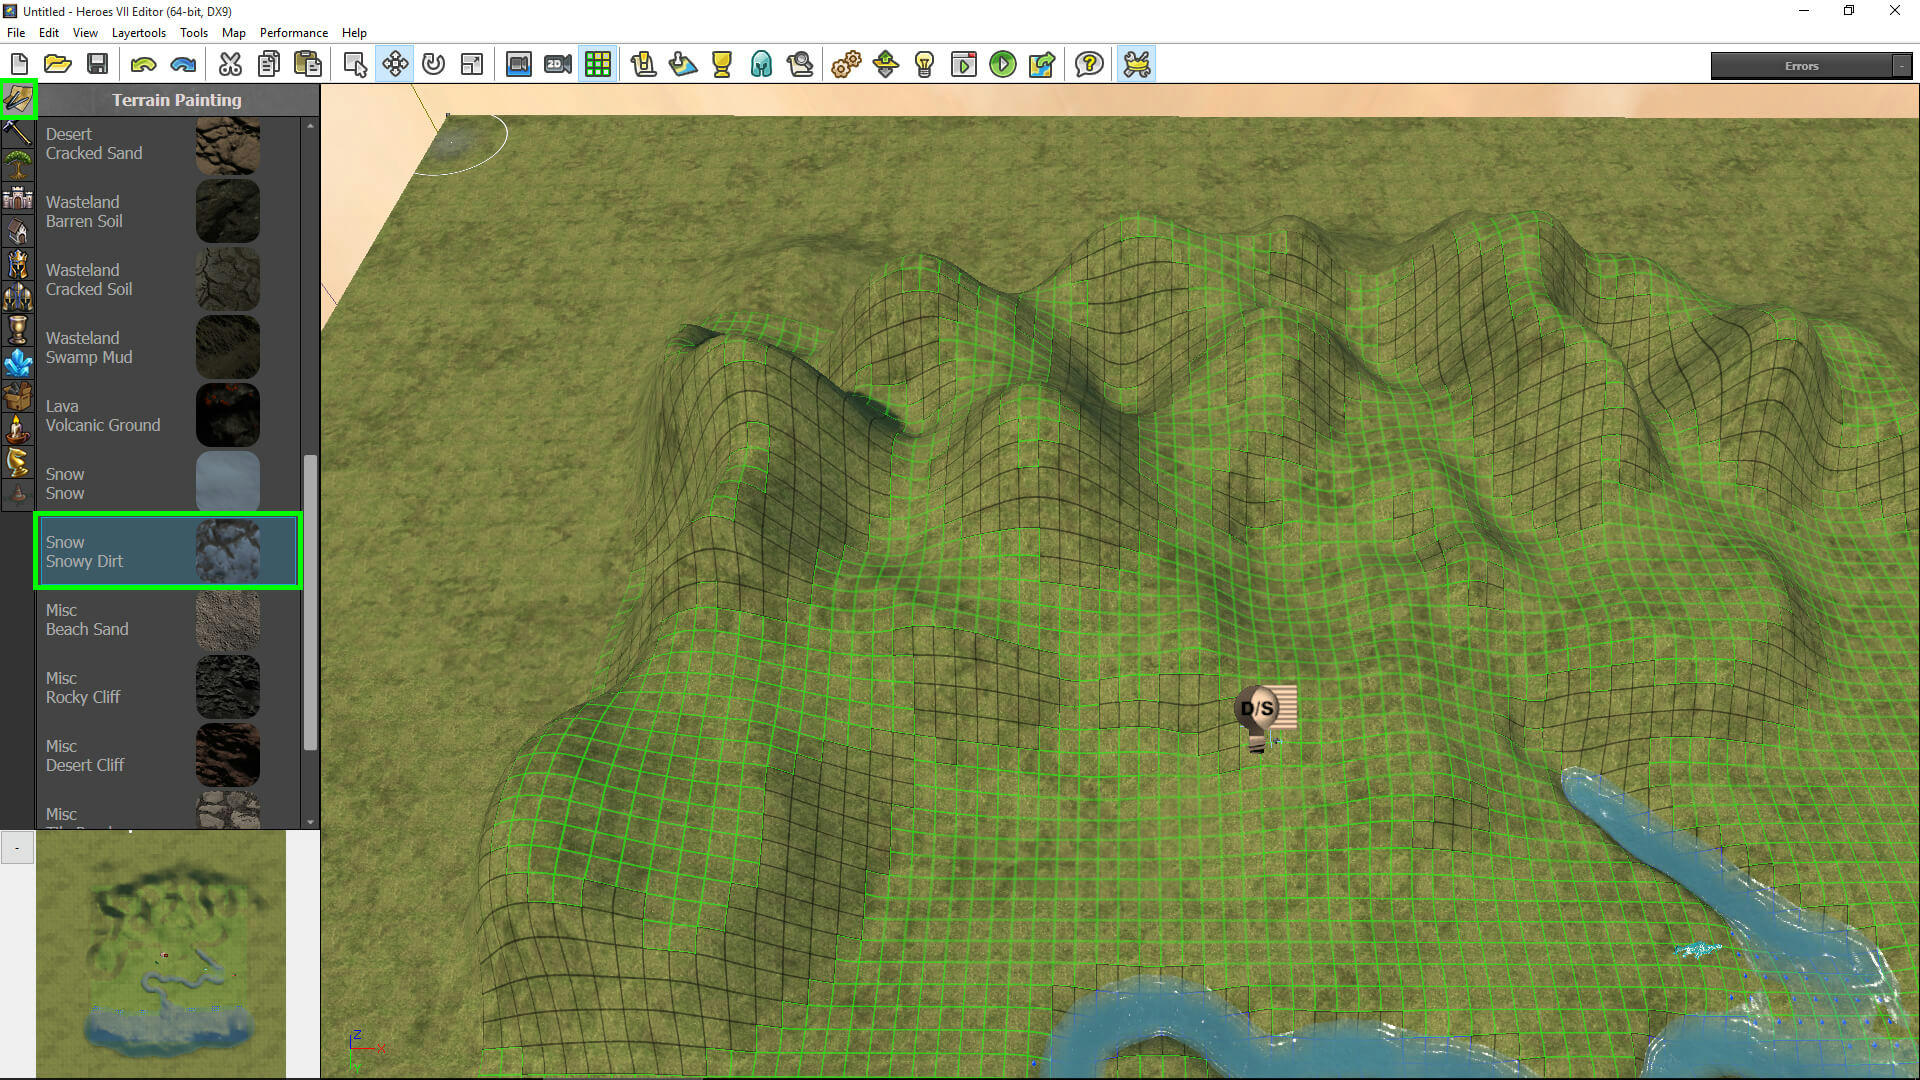Click the blue camera view icon
The image size is (1920, 1080).
(518, 65)
